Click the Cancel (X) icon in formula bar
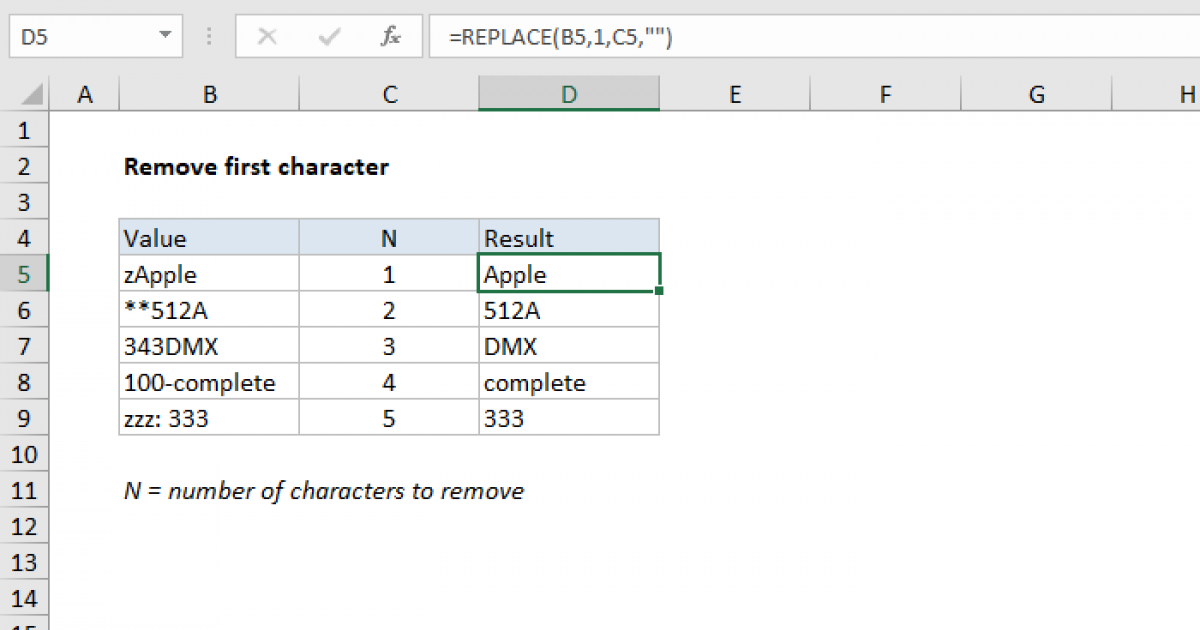 pyautogui.click(x=267, y=38)
